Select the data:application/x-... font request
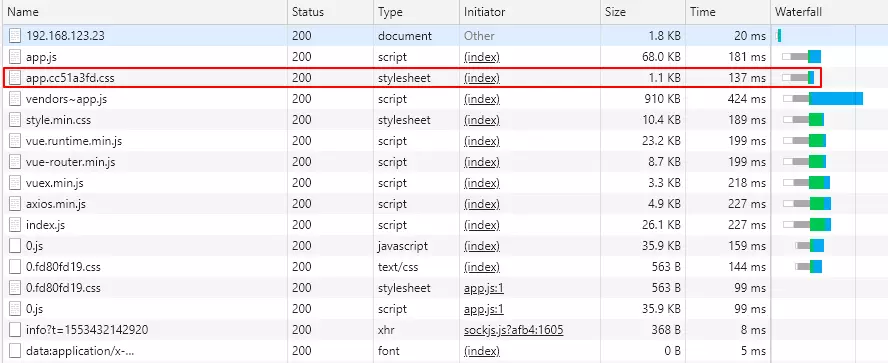The height and width of the screenshot is (363, 888). pos(444,351)
